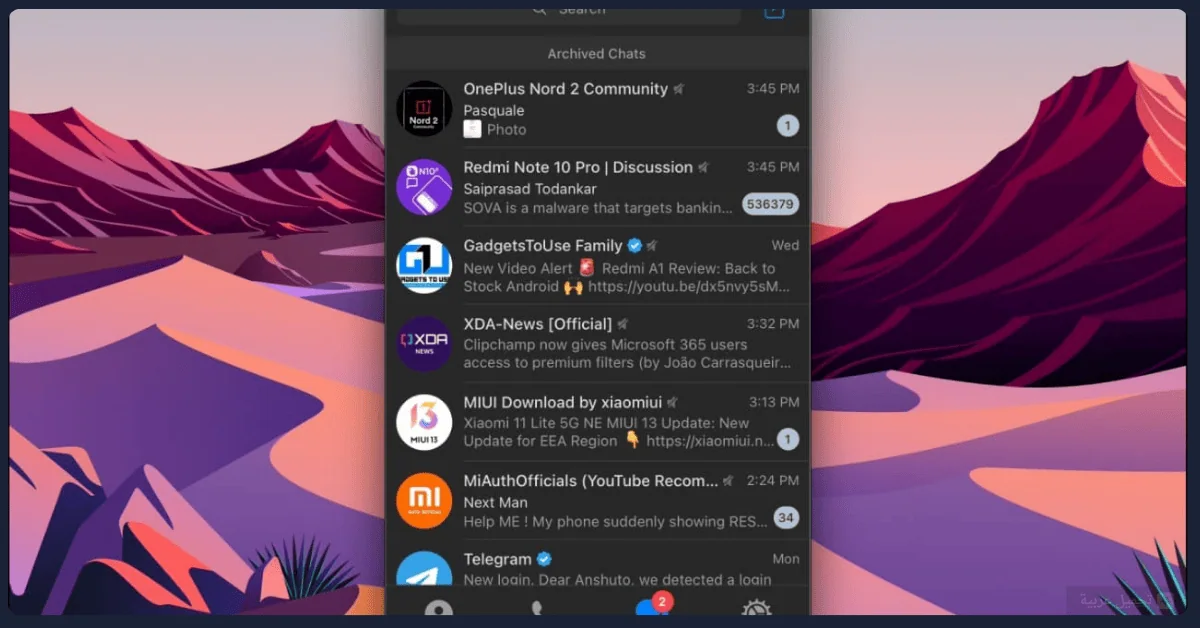Click red 2 badge on Chats tab
The width and height of the screenshot is (1200, 628).
[x=662, y=601]
